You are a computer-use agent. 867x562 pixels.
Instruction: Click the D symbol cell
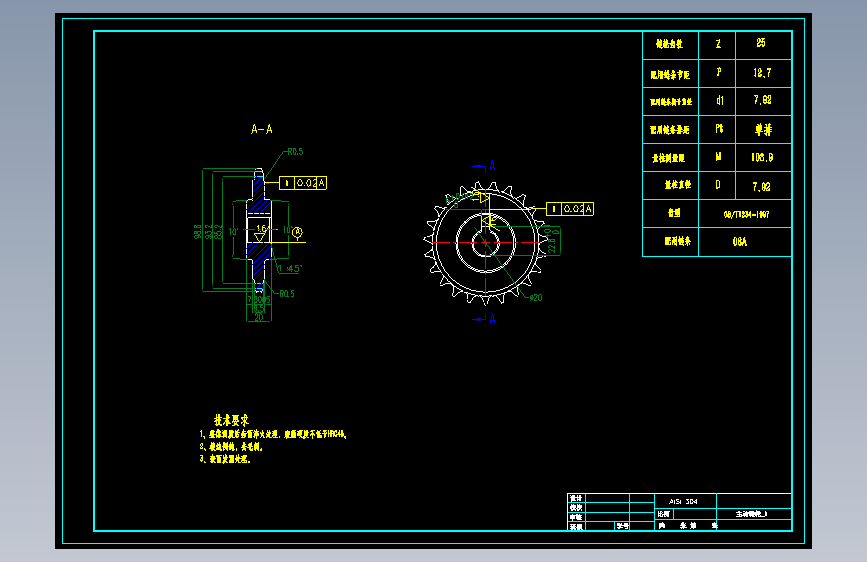(718, 185)
